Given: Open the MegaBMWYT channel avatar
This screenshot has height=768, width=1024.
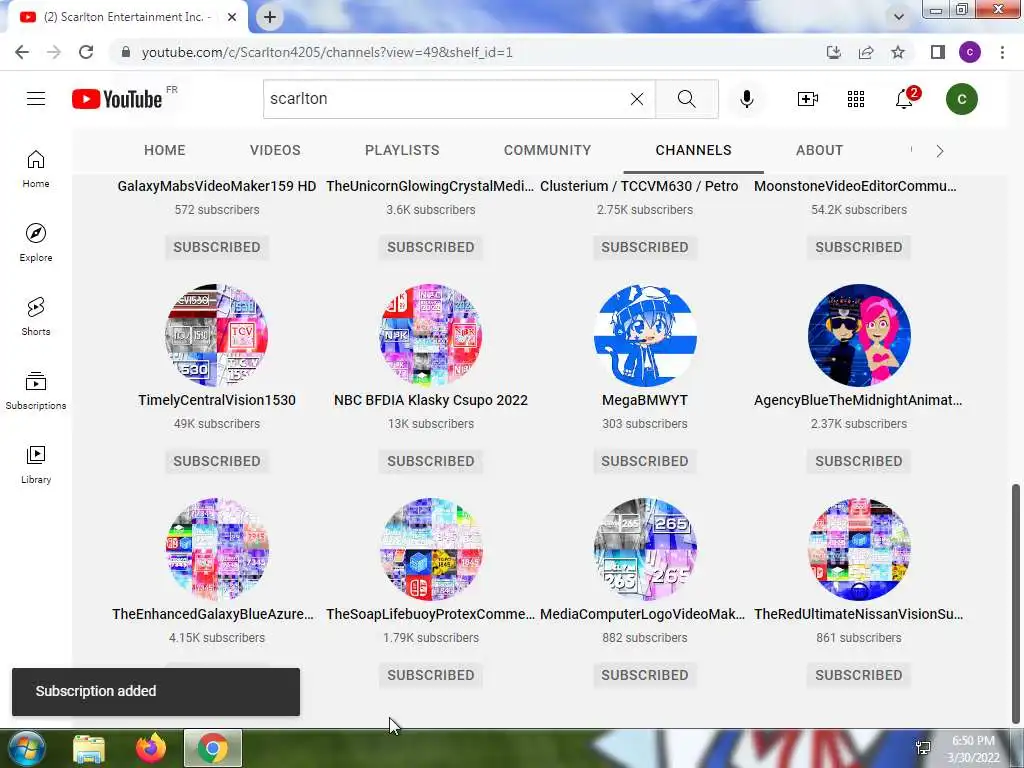Looking at the screenshot, I should pos(645,335).
